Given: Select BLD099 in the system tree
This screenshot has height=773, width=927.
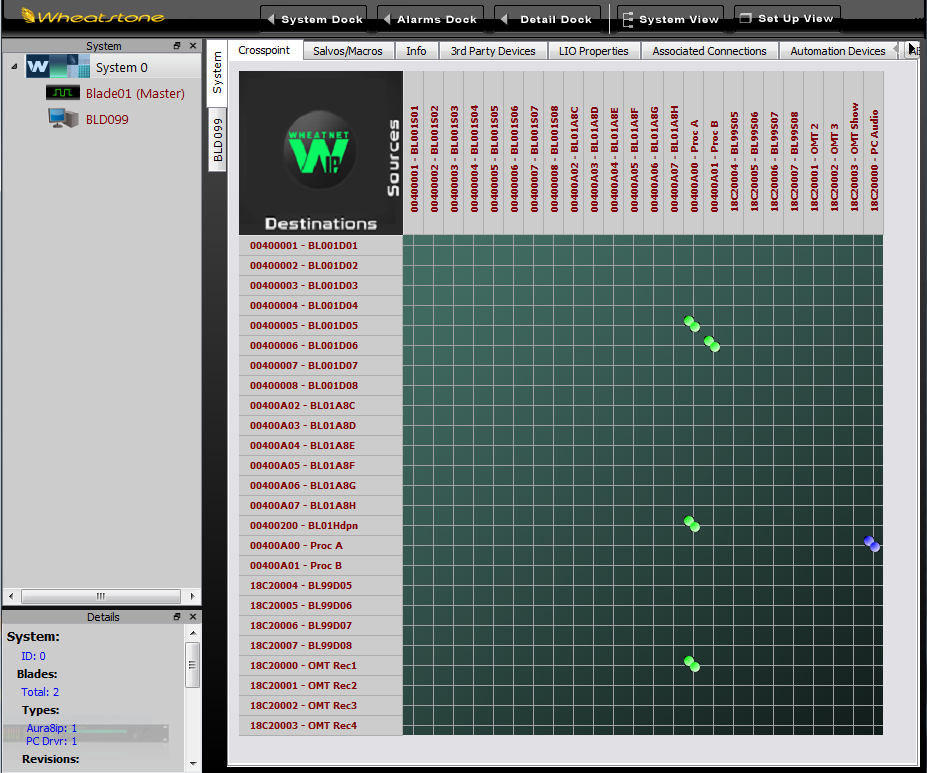Looking at the screenshot, I should coord(107,119).
